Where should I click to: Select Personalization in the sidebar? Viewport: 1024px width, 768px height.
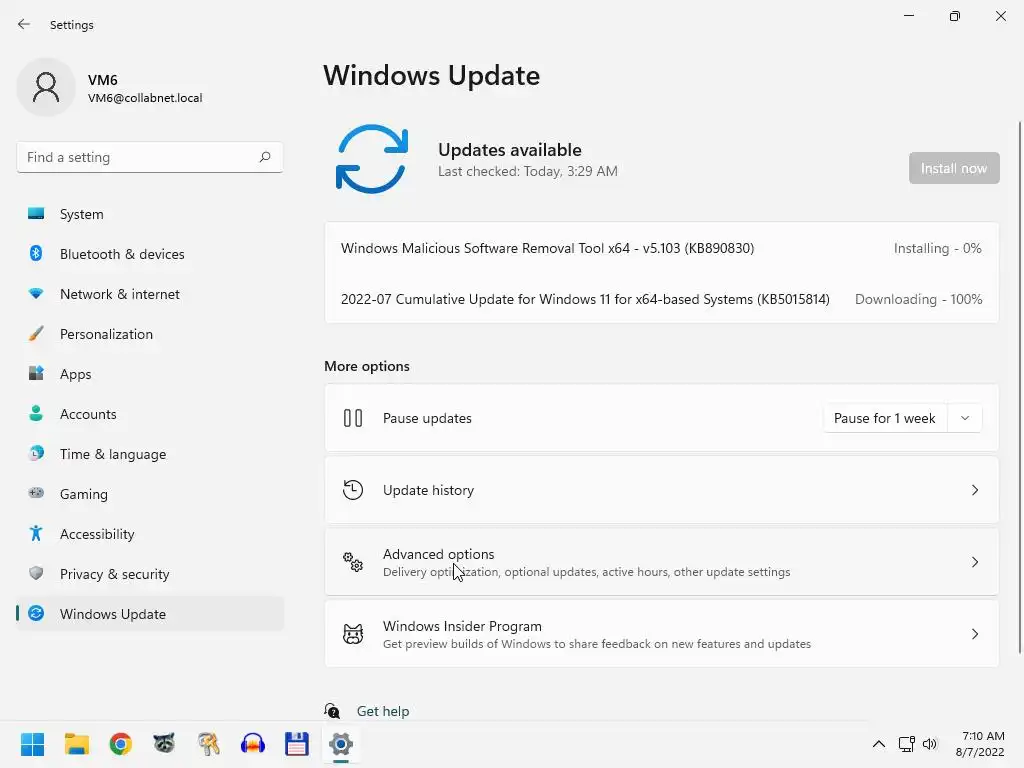[150, 334]
